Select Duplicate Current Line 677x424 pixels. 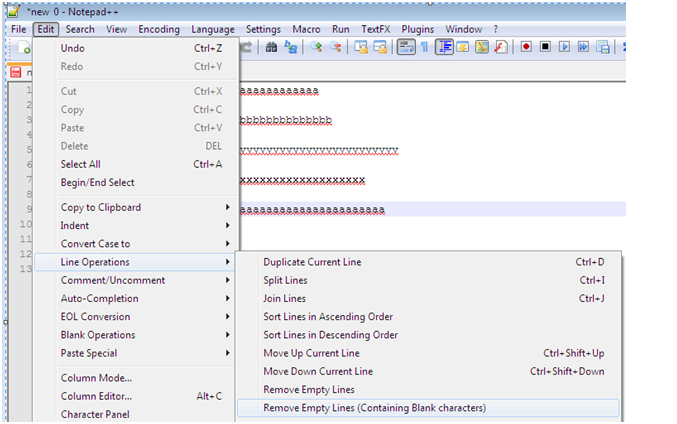428,262
